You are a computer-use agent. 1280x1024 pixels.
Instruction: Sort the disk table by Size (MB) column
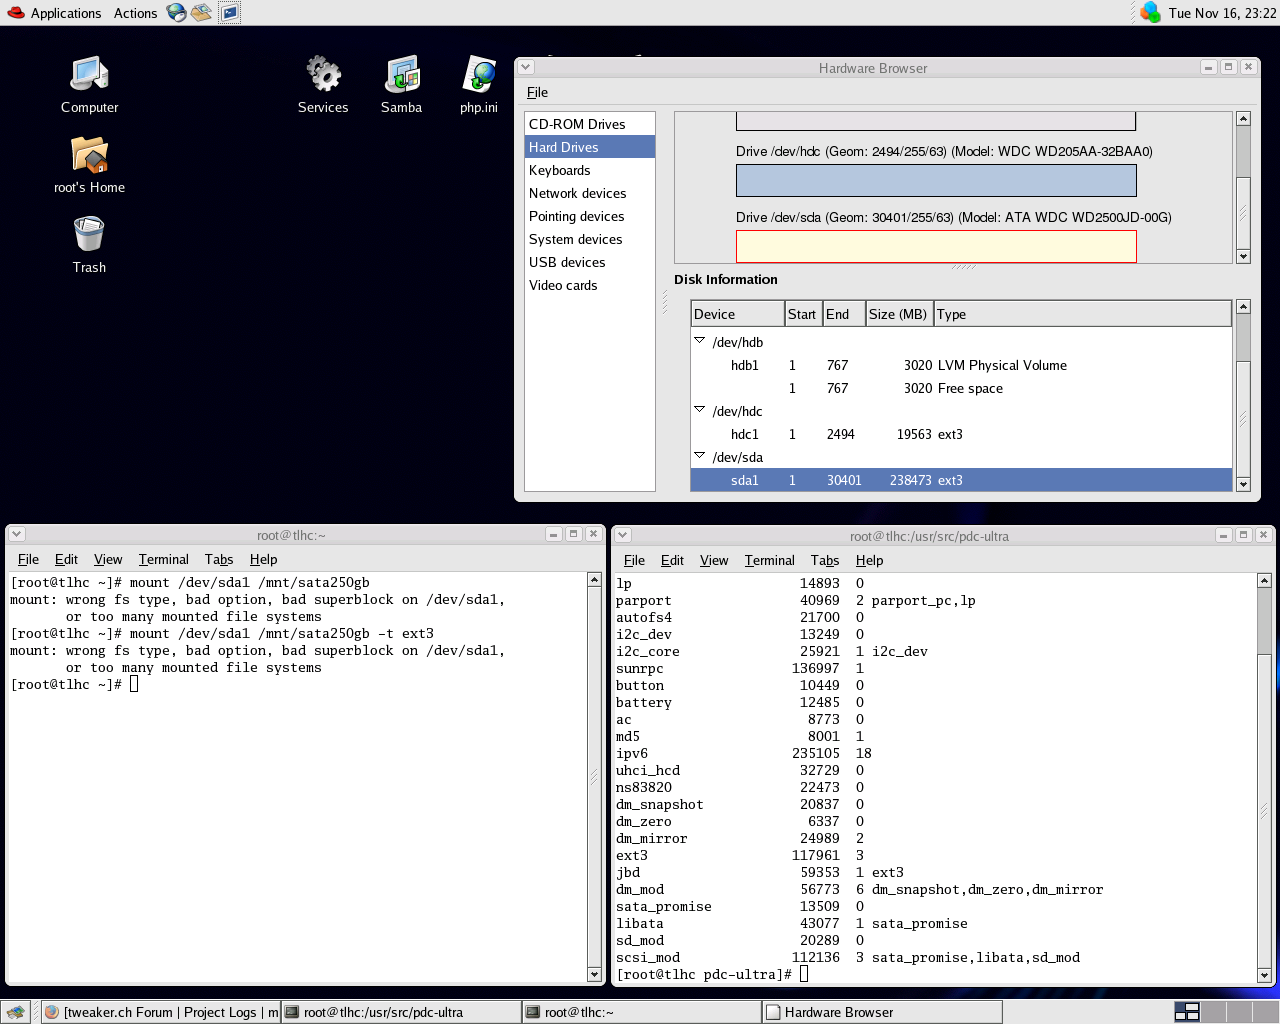[898, 314]
